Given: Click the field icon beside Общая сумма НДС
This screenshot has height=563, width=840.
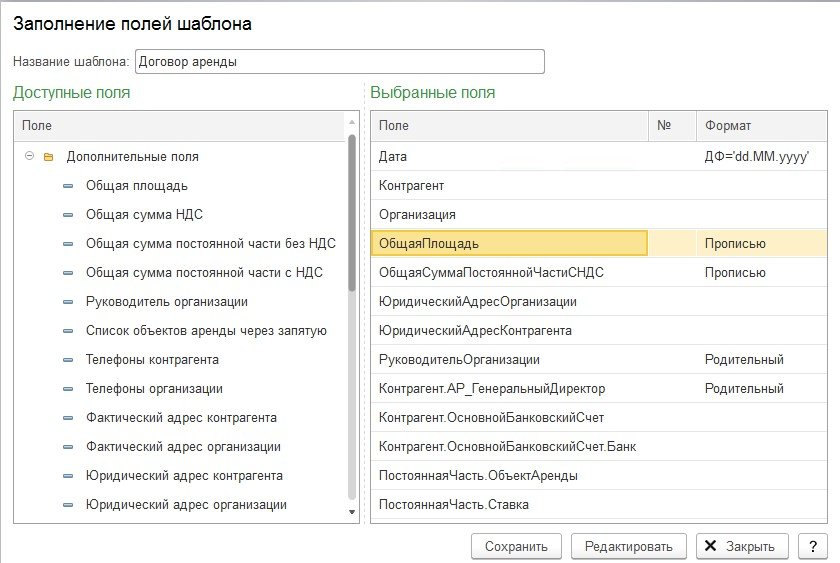Looking at the screenshot, I should pyautogui.click(x=68, y=215).
